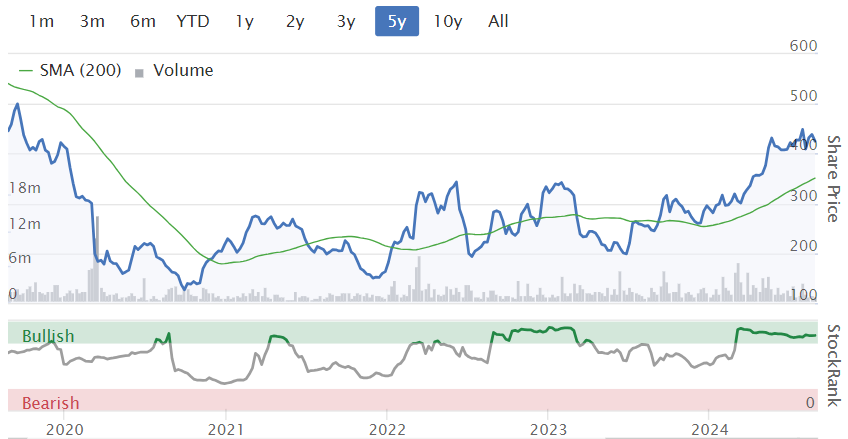Switch chart to 2y range

pos(295,22)
